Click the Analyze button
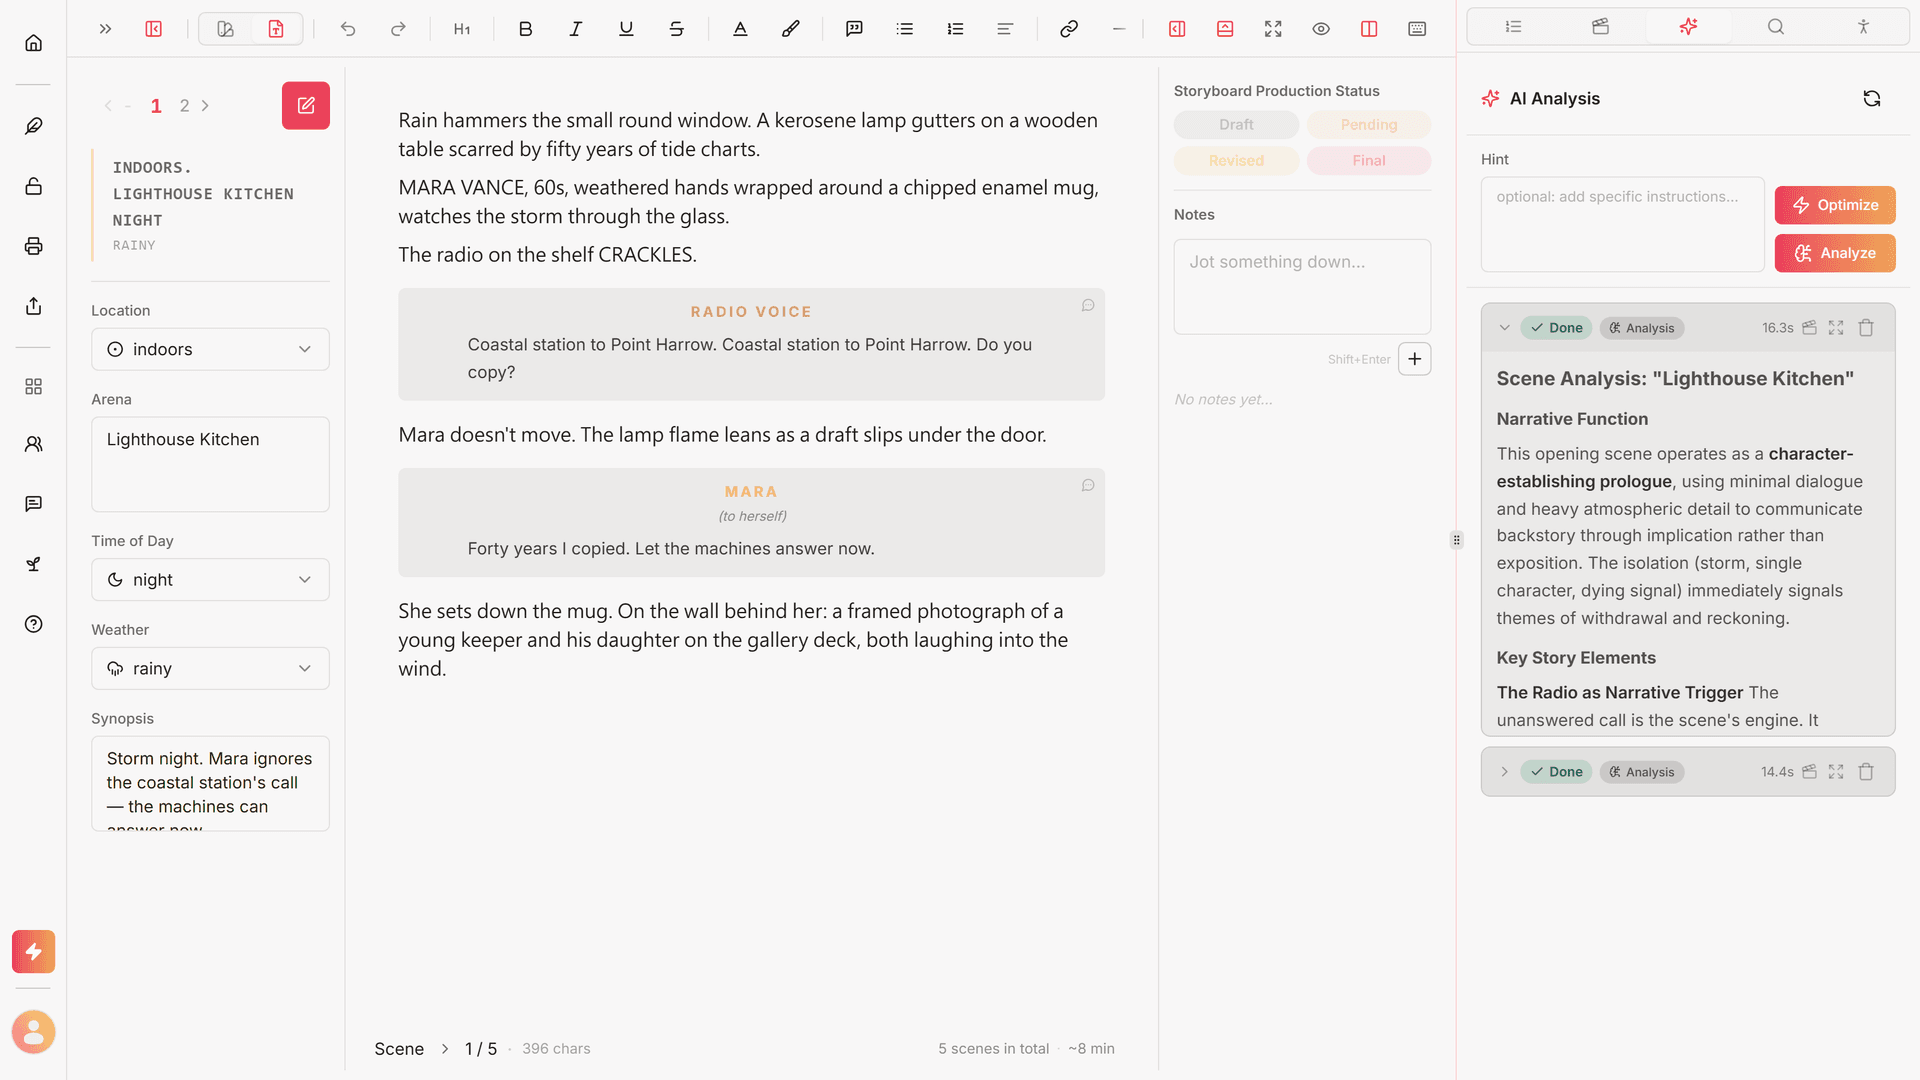 tap(1835, 253)
